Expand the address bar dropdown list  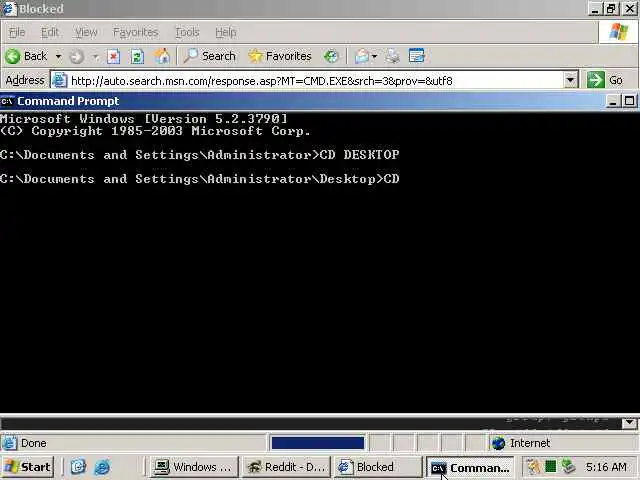click(571, 80)
